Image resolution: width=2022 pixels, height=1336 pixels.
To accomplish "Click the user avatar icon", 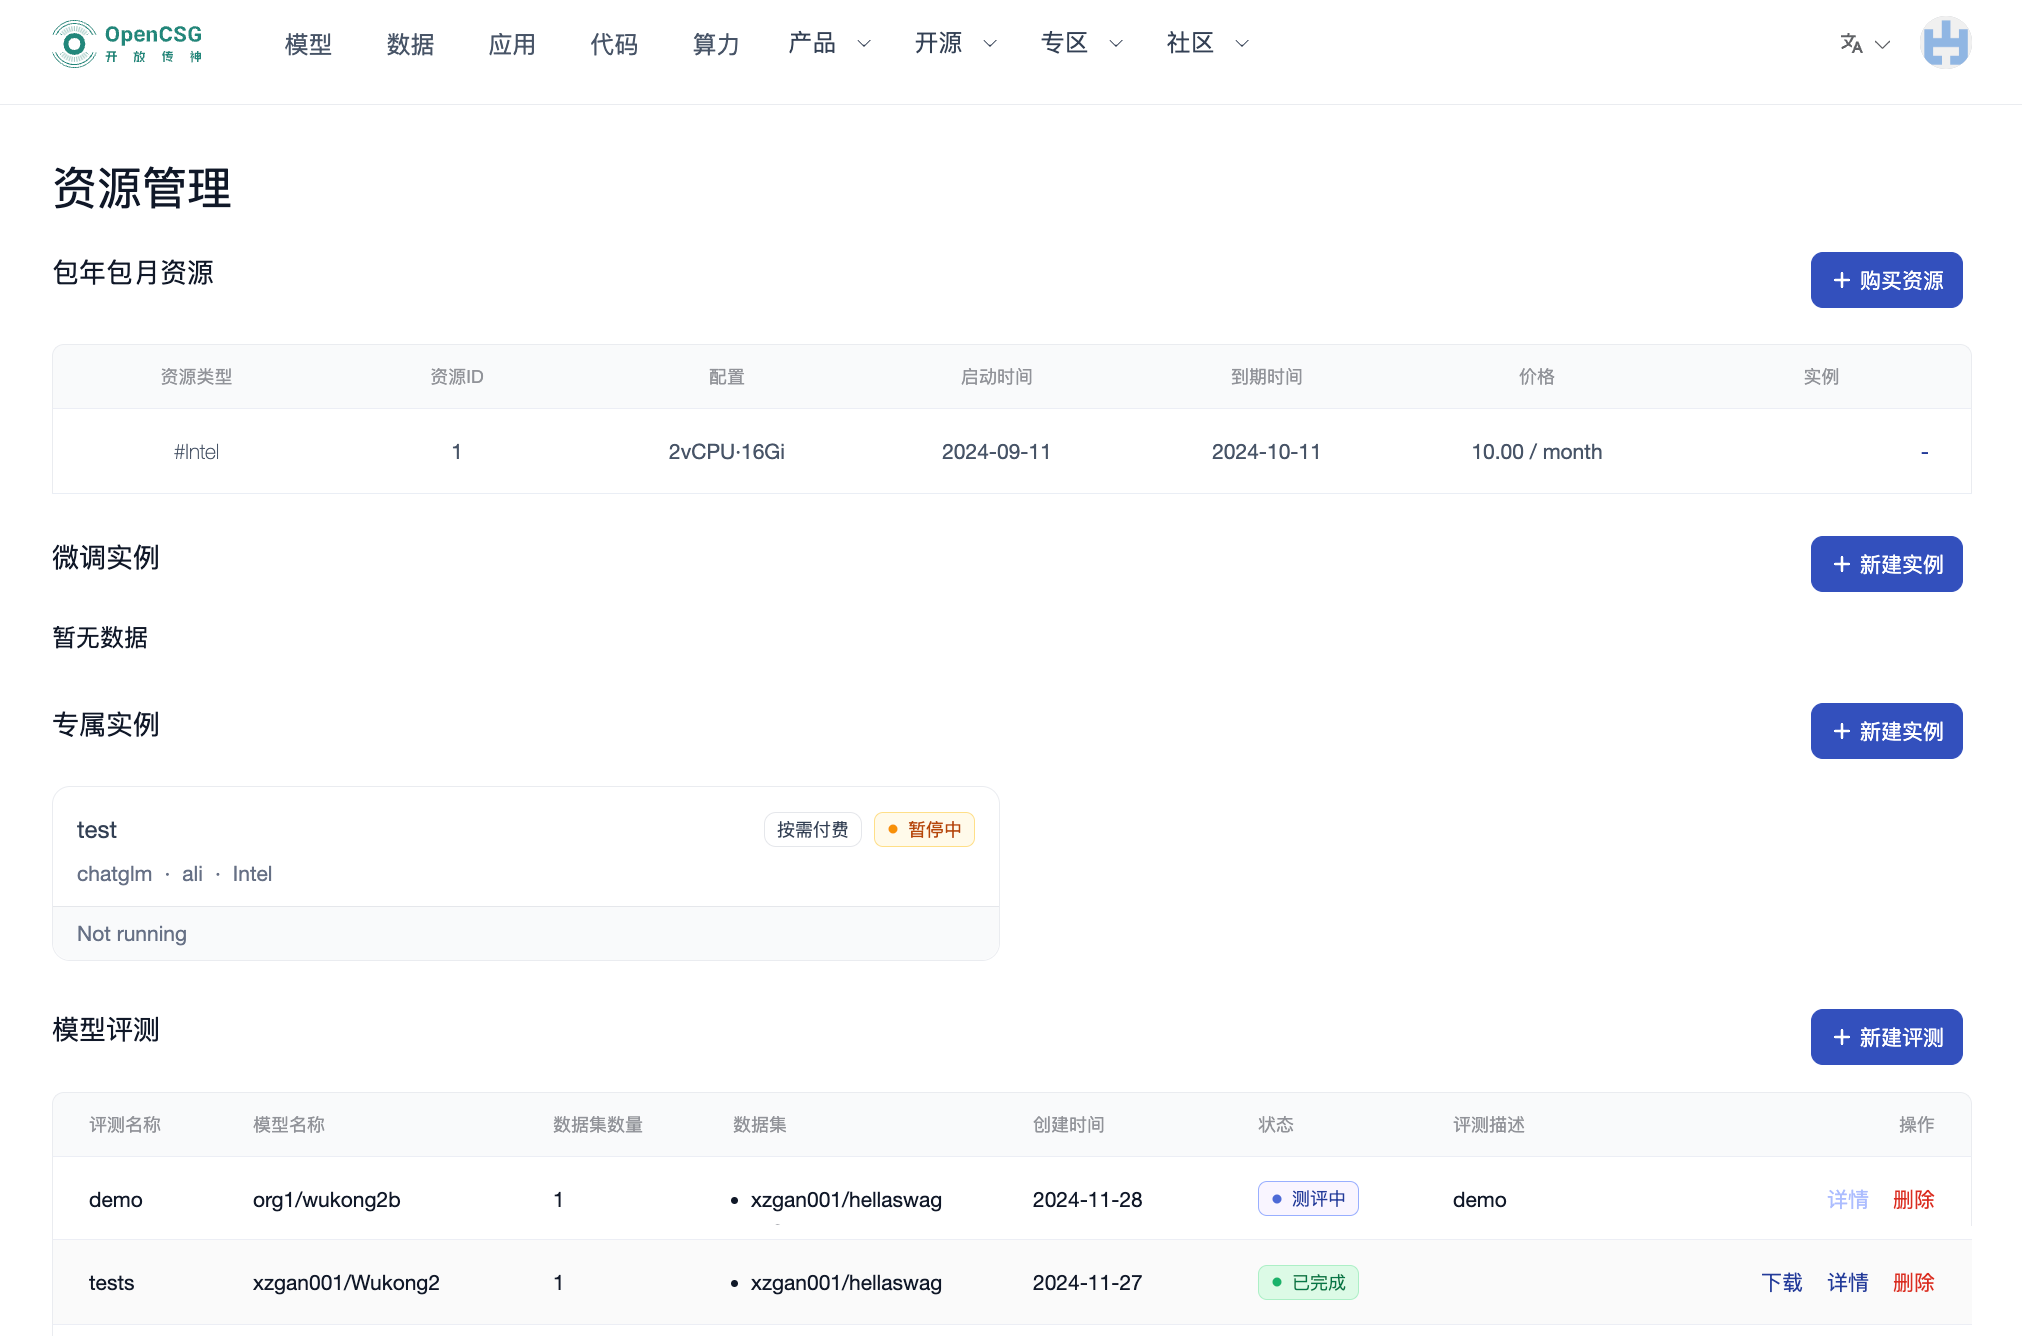I will click(1944, 44).
